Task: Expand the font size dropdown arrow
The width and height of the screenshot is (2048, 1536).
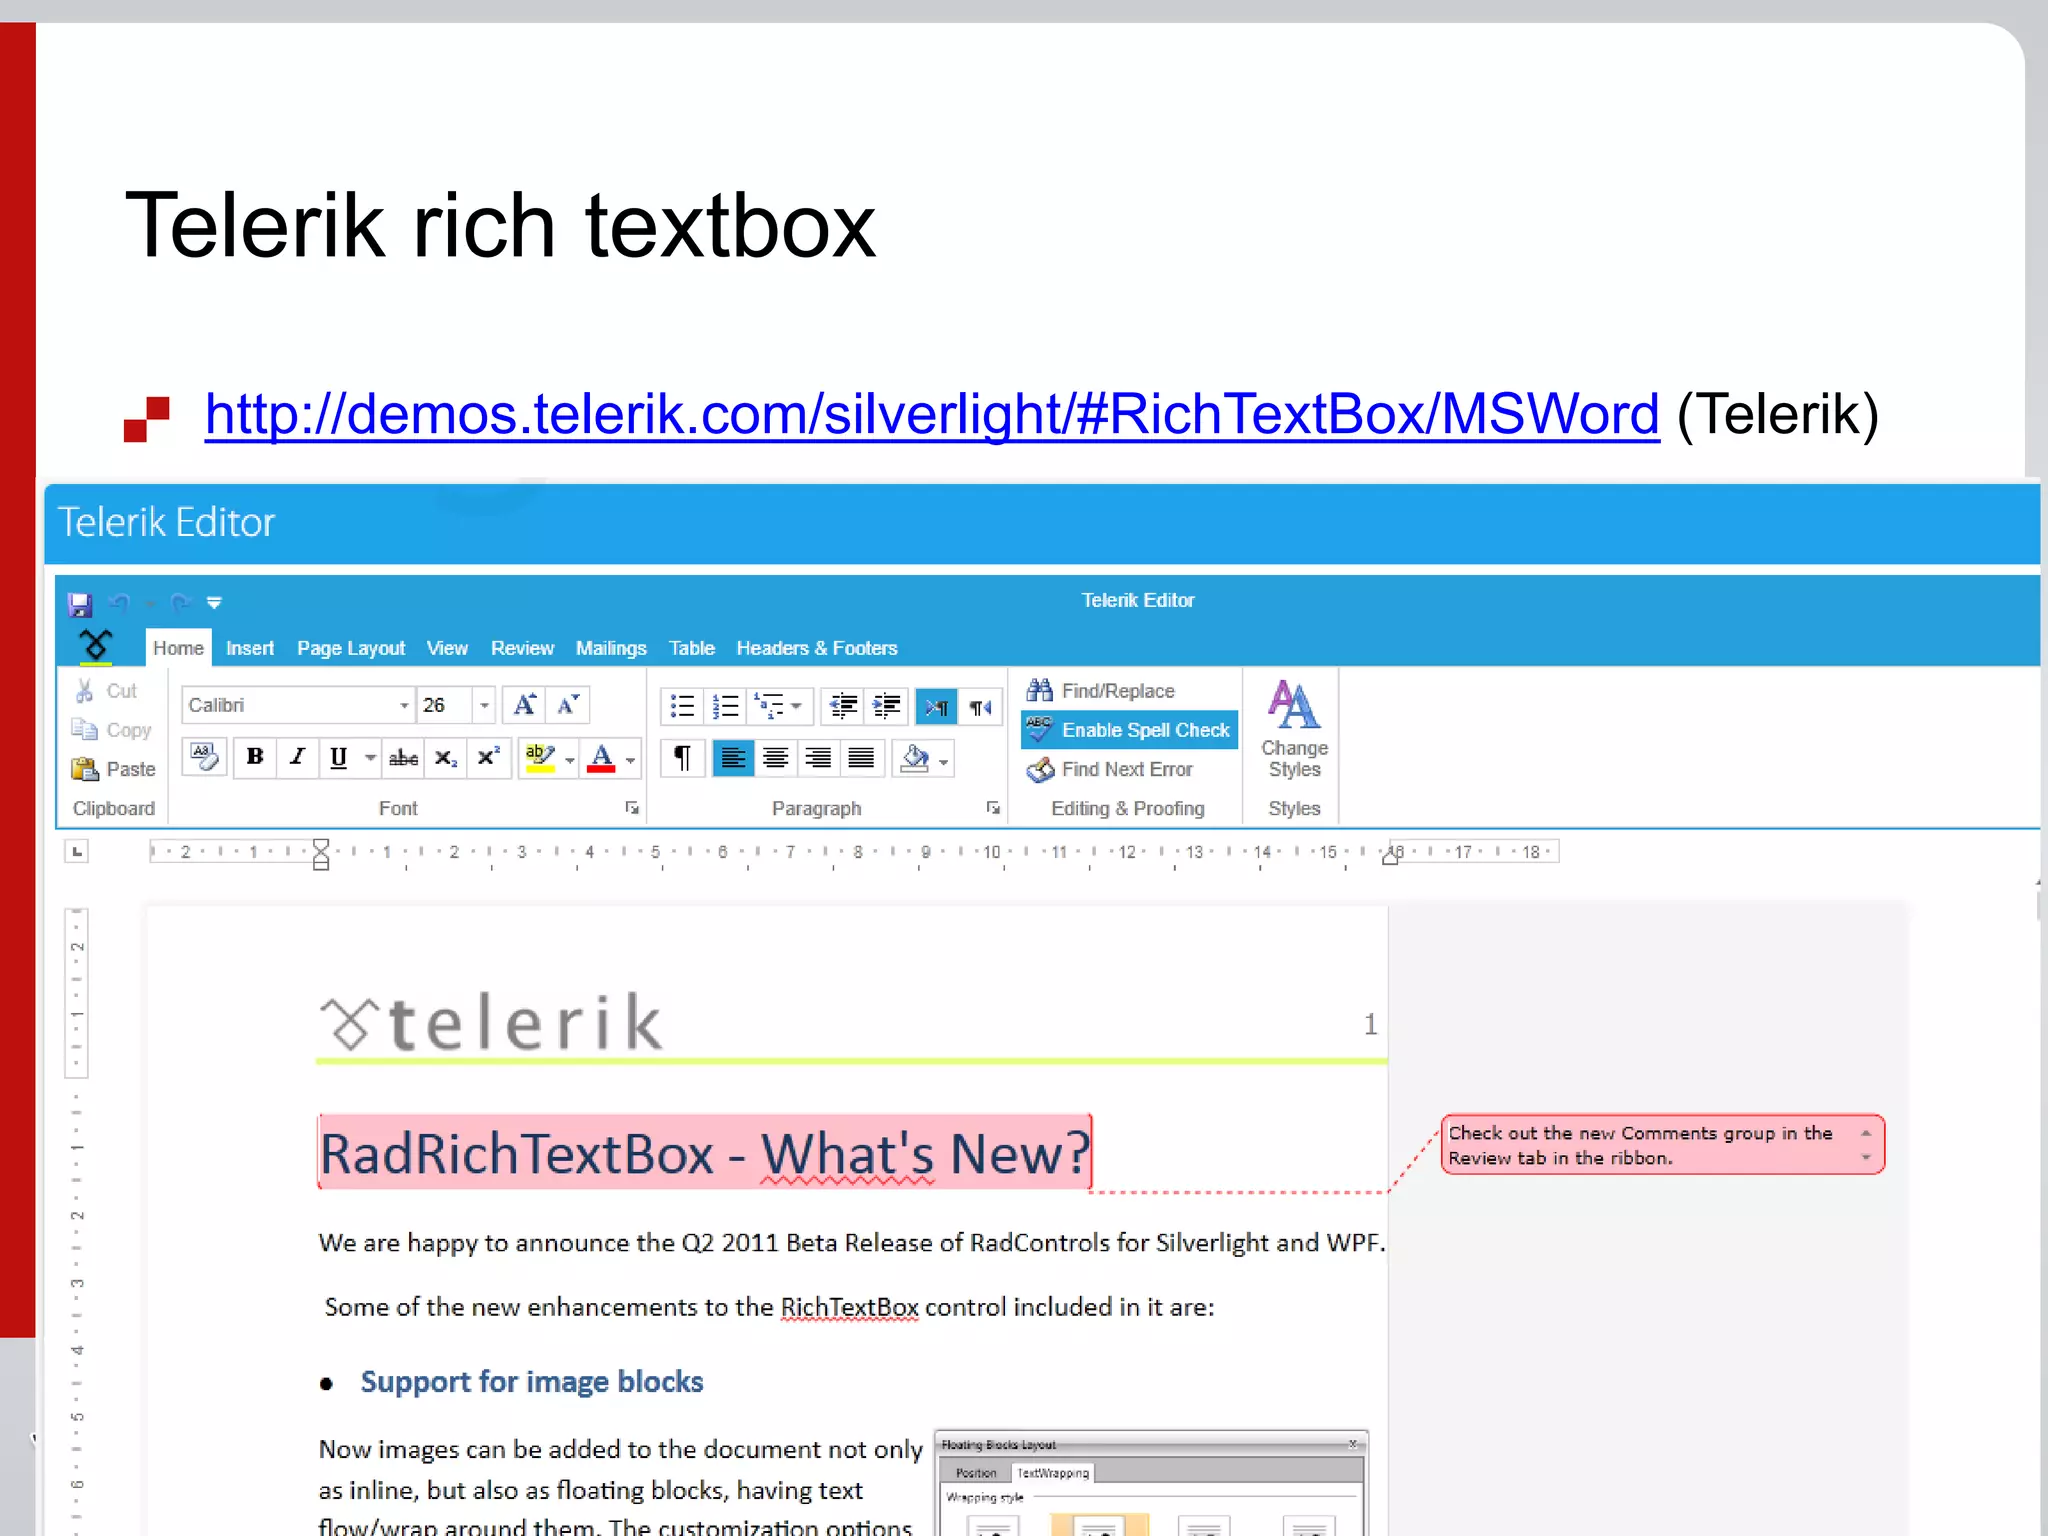Action: tap(484, 705)
